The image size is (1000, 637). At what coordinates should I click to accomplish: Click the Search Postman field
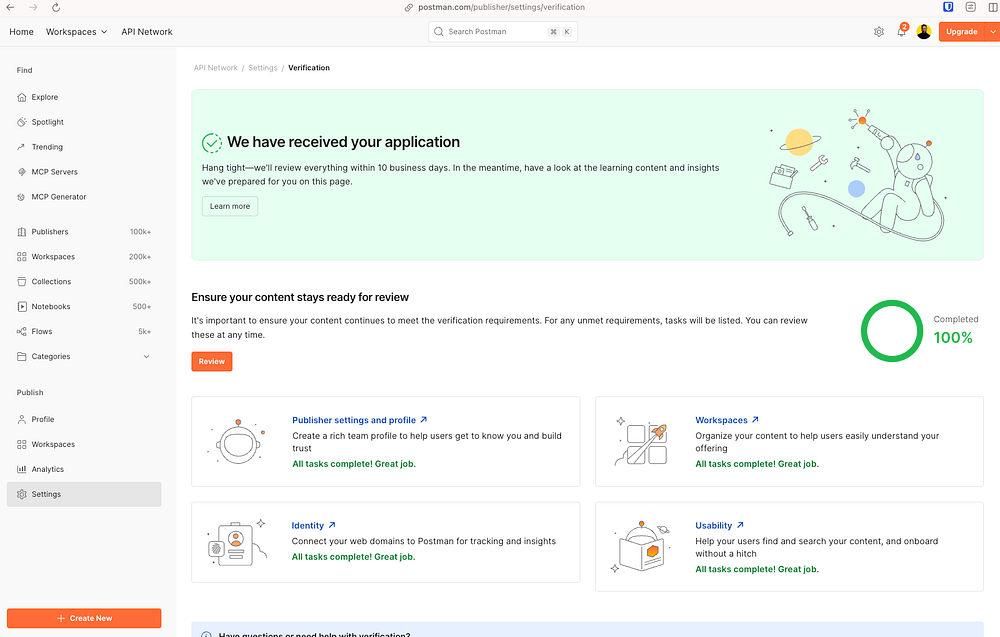pos(503,32)
